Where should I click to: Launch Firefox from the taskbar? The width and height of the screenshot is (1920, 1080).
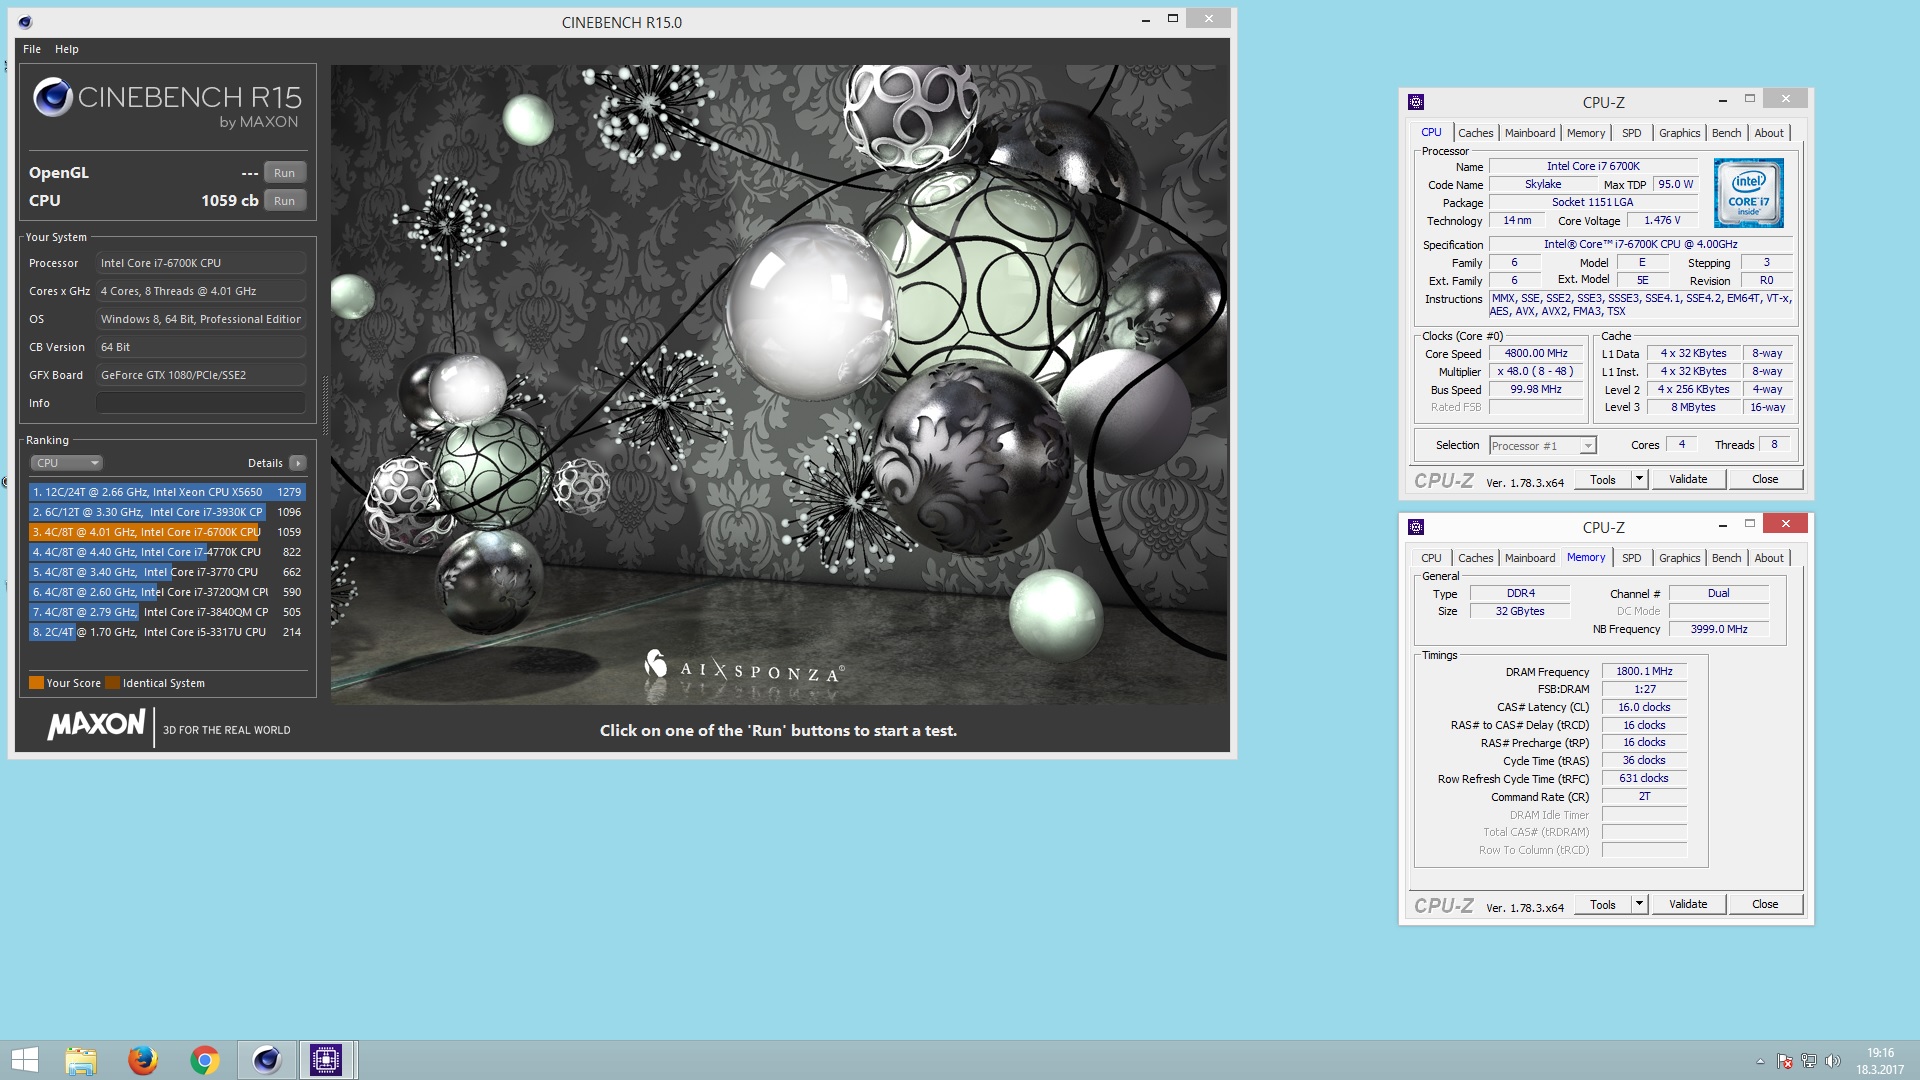pos(143,1060)
